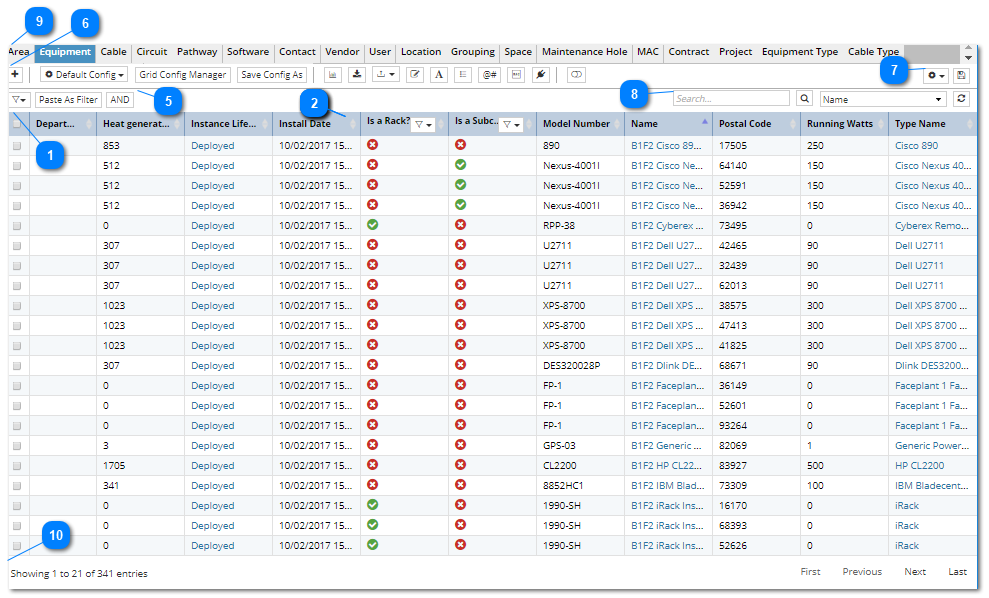This screenshot has height=598, width=989.
Task: Click the edit pencil icon in toolbar
Action: click(x=415, y=74)
